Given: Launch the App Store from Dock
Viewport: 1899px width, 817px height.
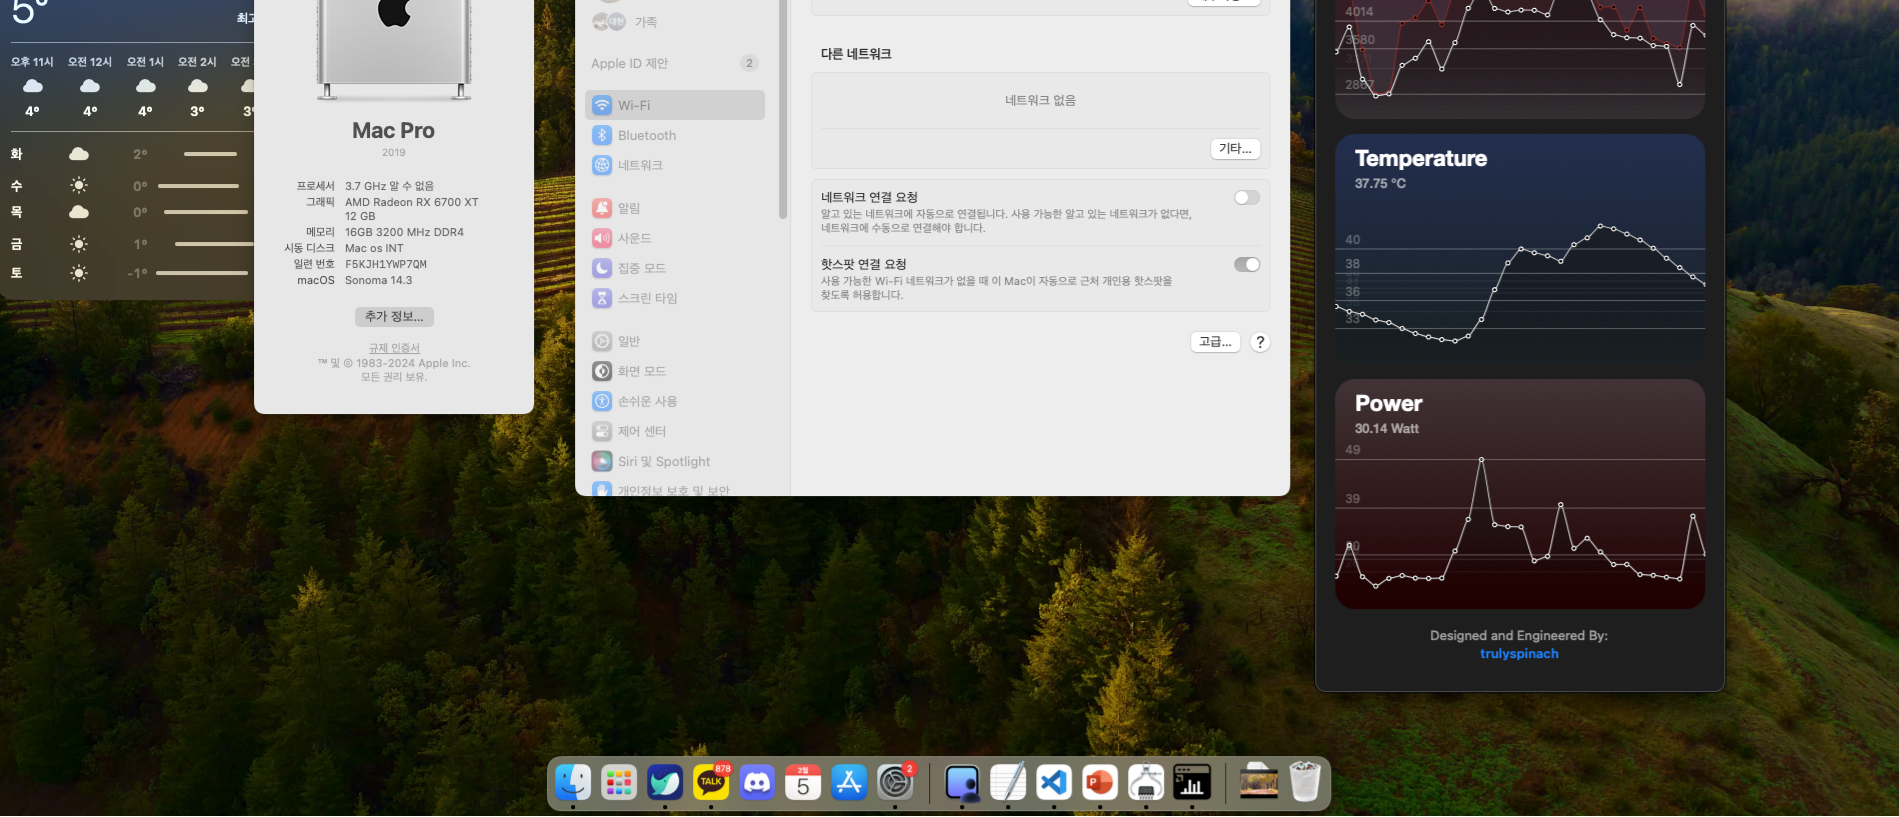Looking at the screenshot, I should pyautogui.click(x=849, y=782).
